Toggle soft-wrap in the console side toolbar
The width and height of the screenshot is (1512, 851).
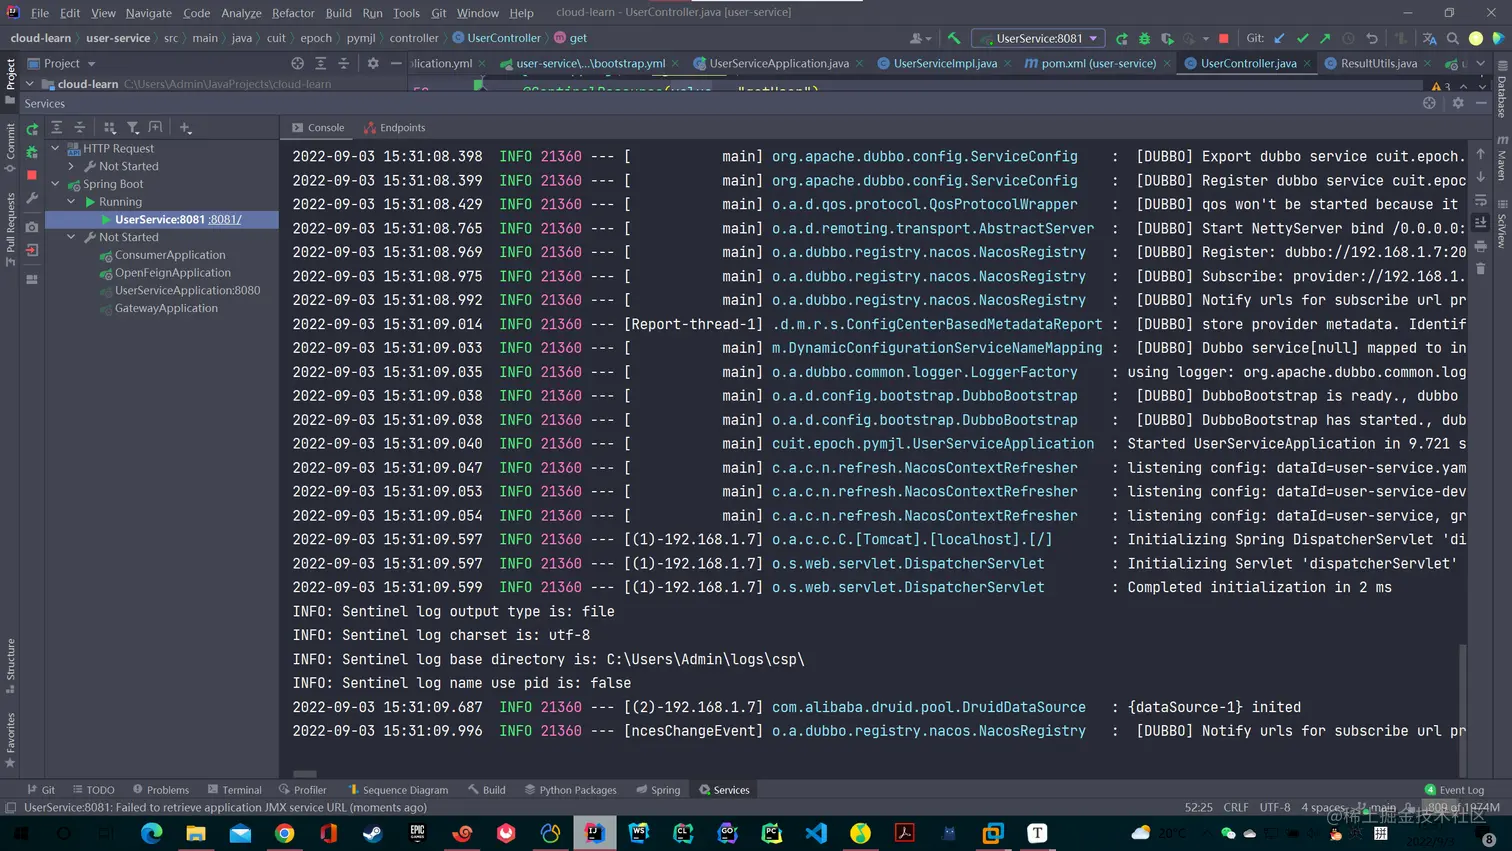coord(1481,200)
